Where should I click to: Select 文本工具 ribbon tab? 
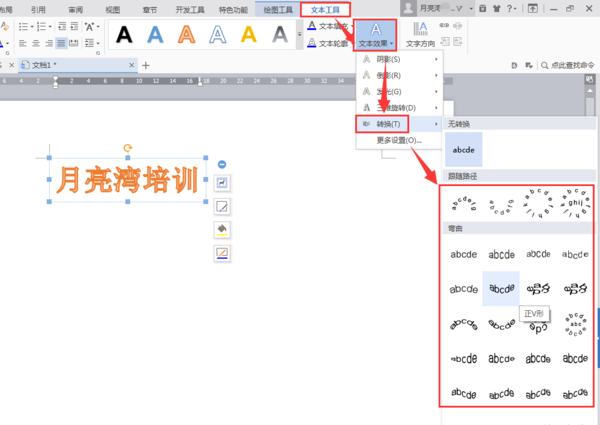click(x=325, y=9)
